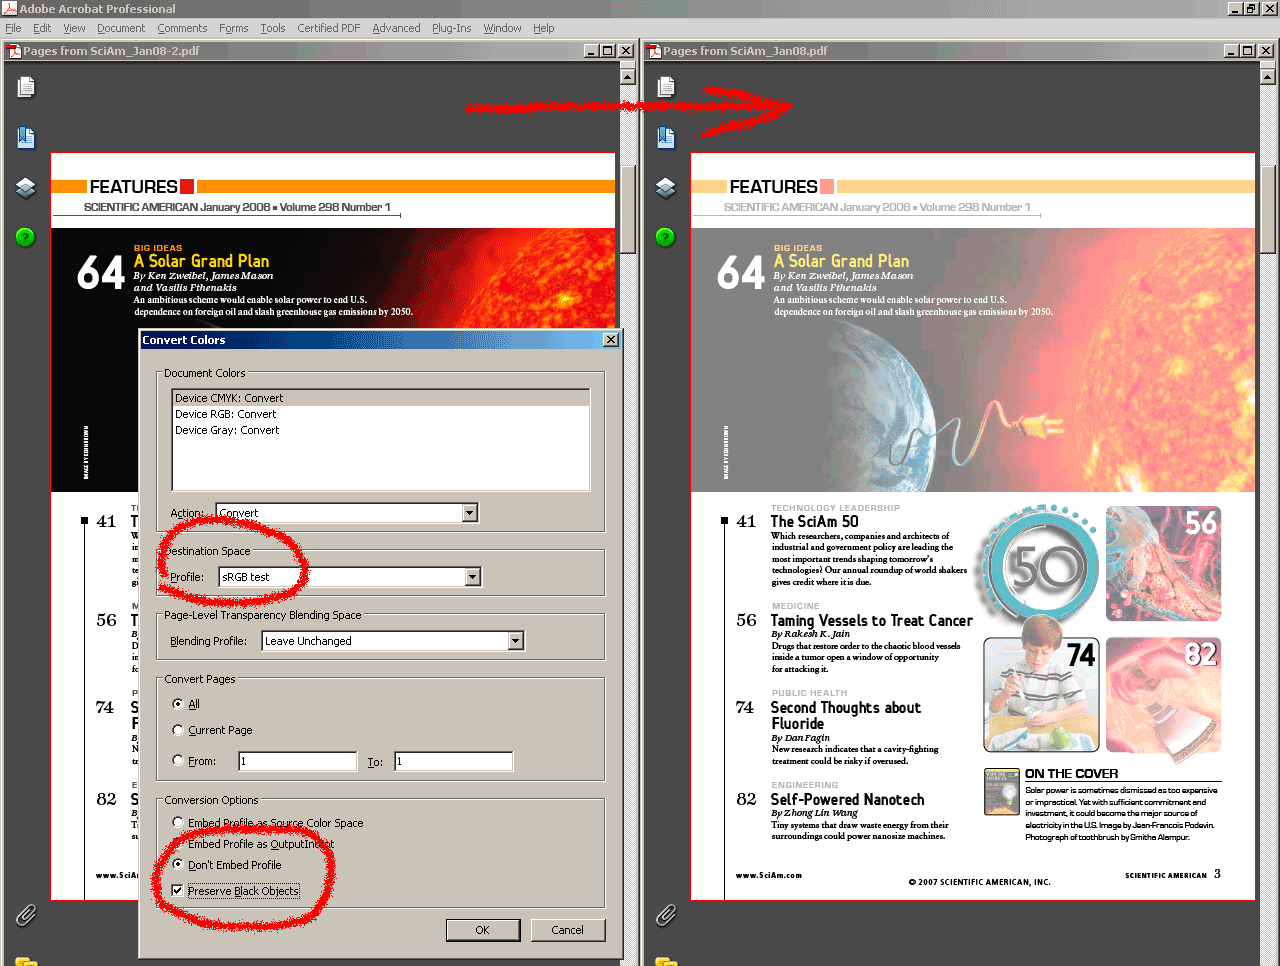
Task: Open the Plug-Ins menu
Action: pyautogui.click(x=452, y=28)
